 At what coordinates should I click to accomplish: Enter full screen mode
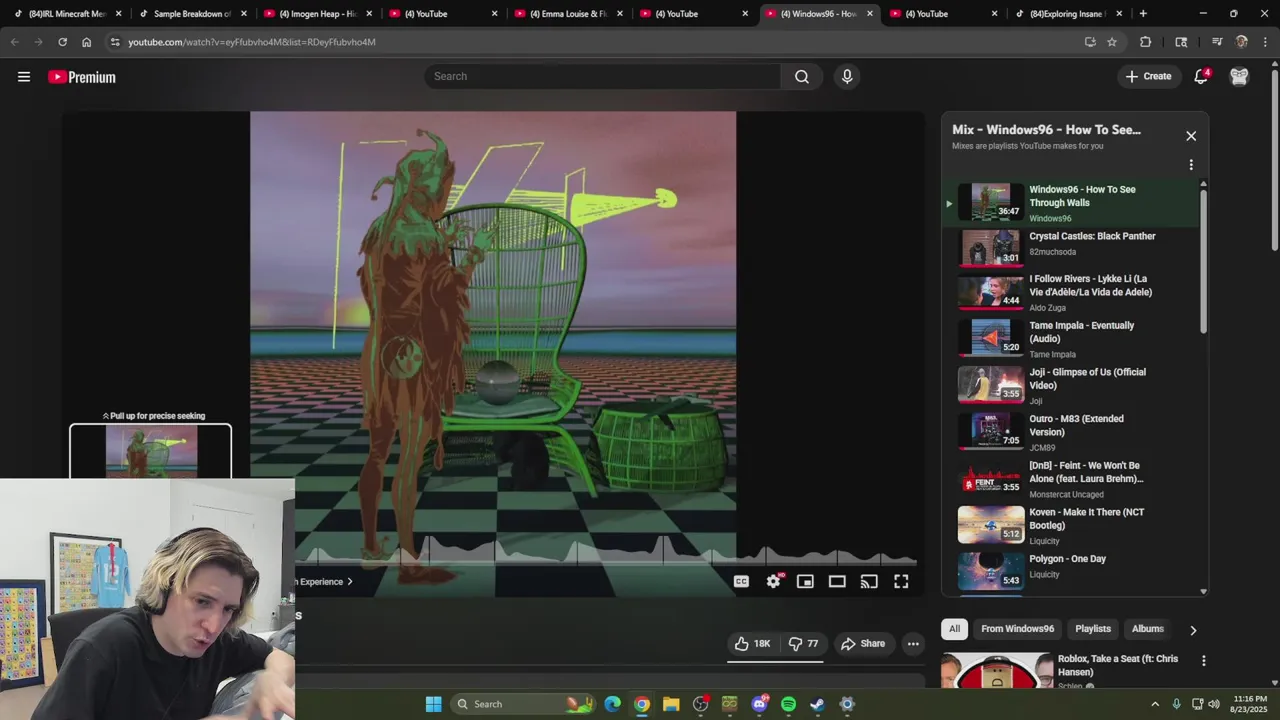(x=901, y=582)
